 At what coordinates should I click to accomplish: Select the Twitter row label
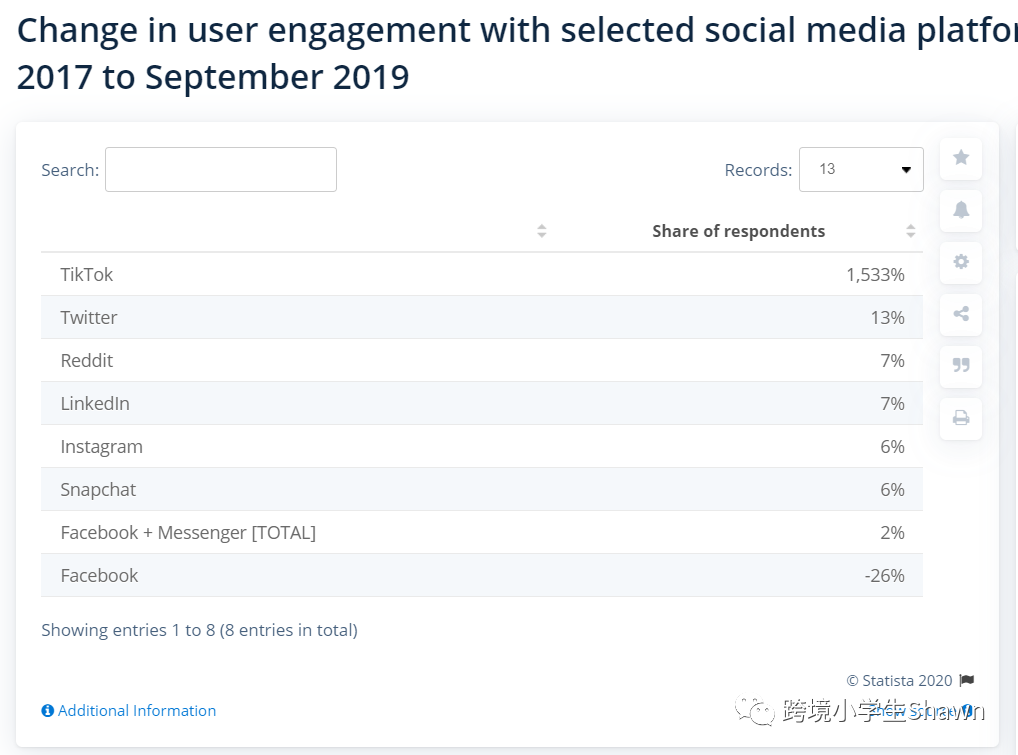pos(89,318)
